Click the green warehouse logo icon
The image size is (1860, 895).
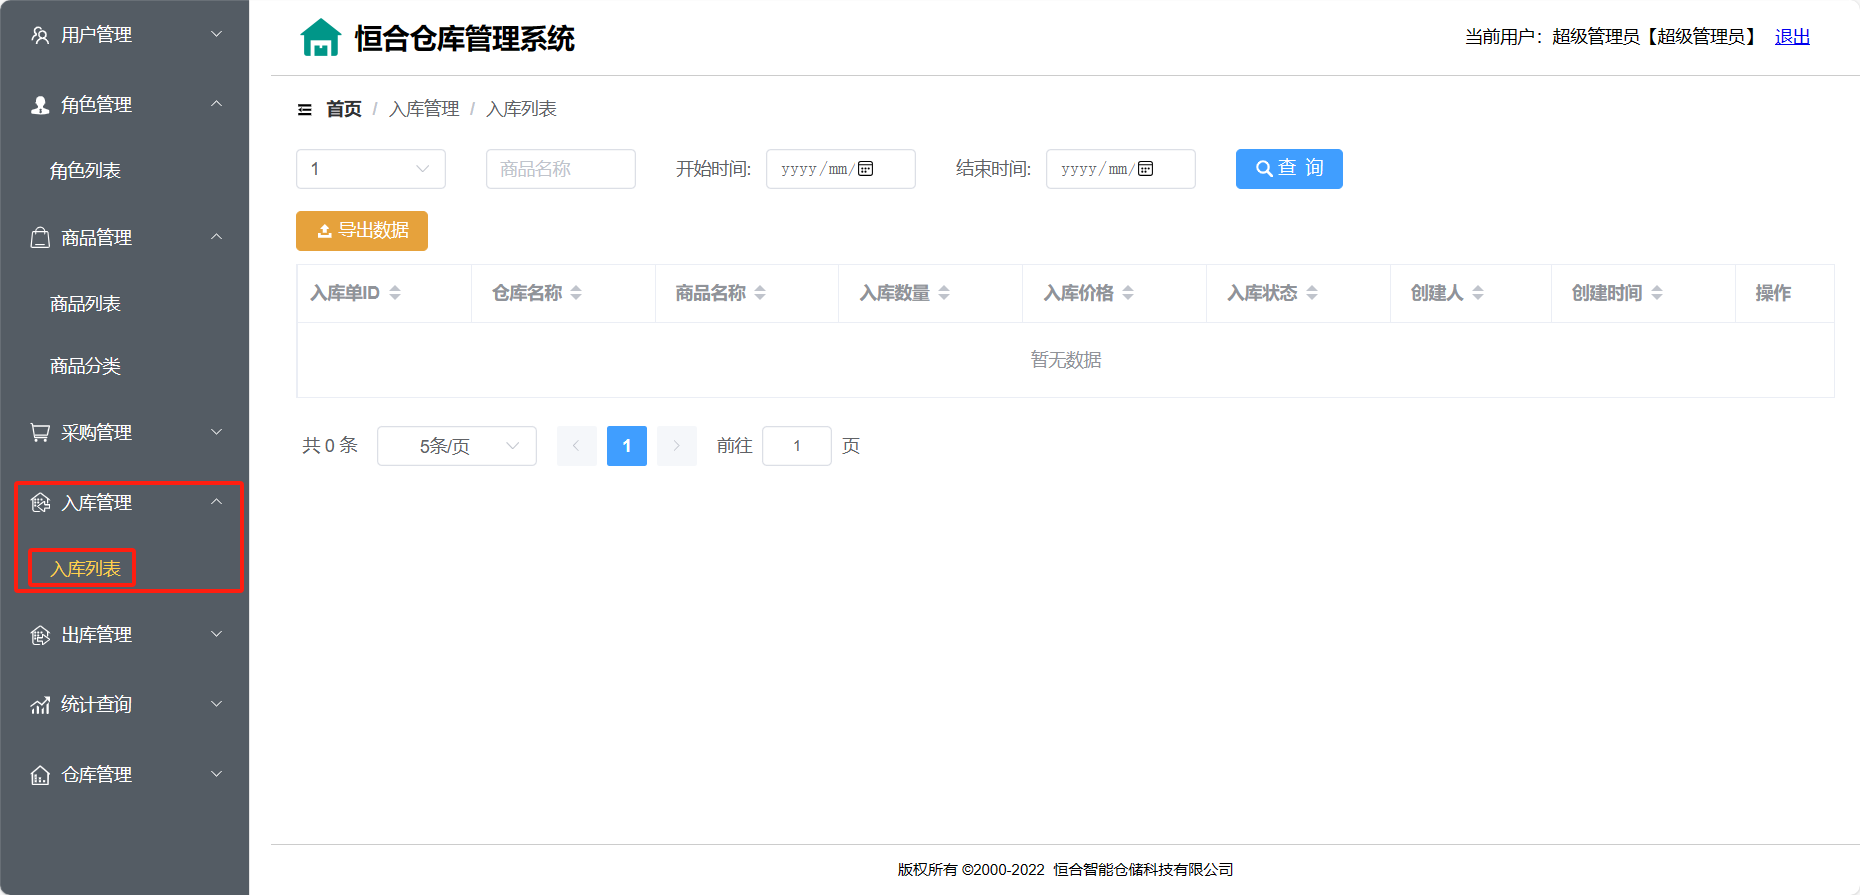click(x=321, y=38)
